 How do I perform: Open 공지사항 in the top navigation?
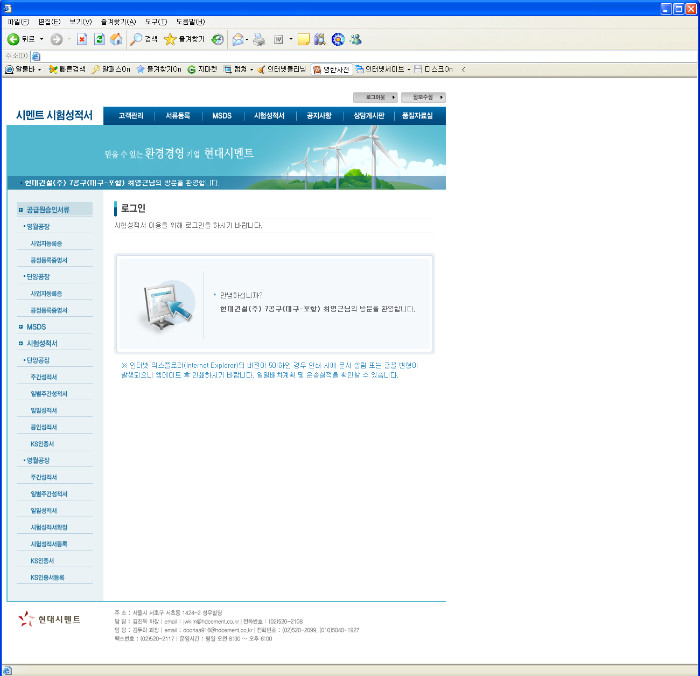tap(319, 116)
